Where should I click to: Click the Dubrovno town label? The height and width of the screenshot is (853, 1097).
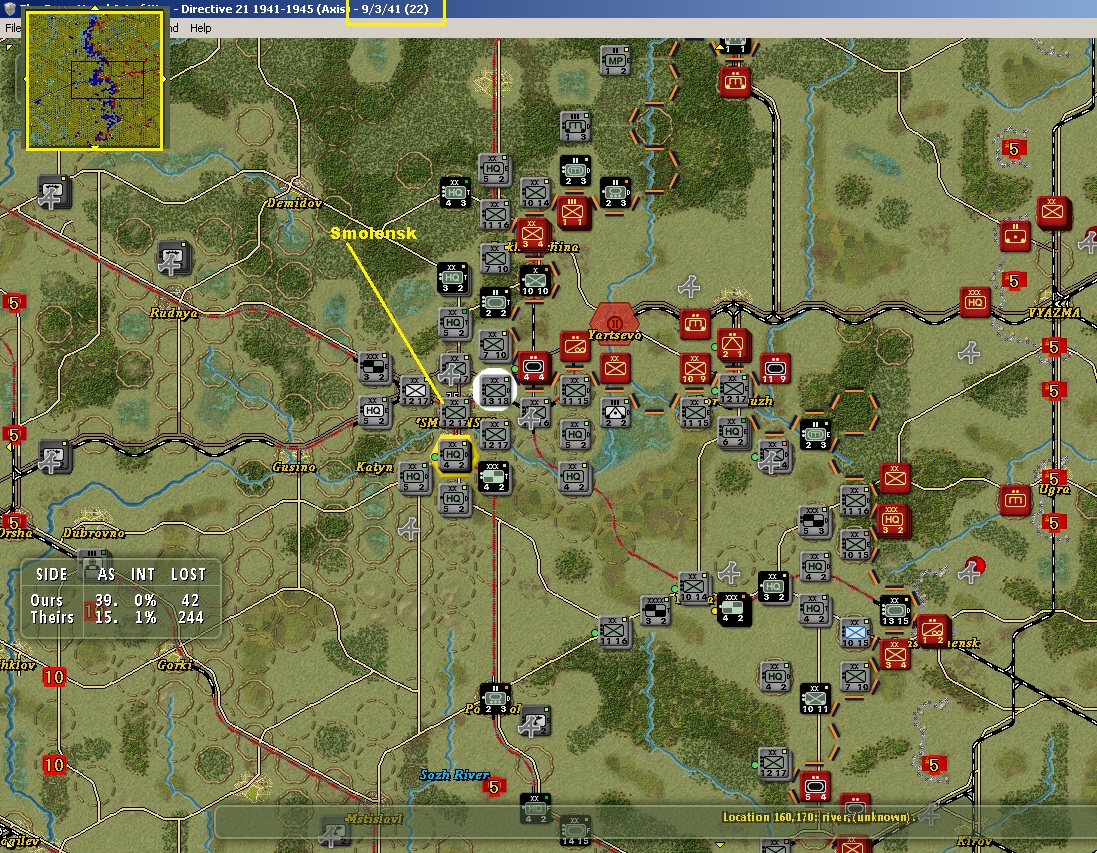(x=93, y=533)
